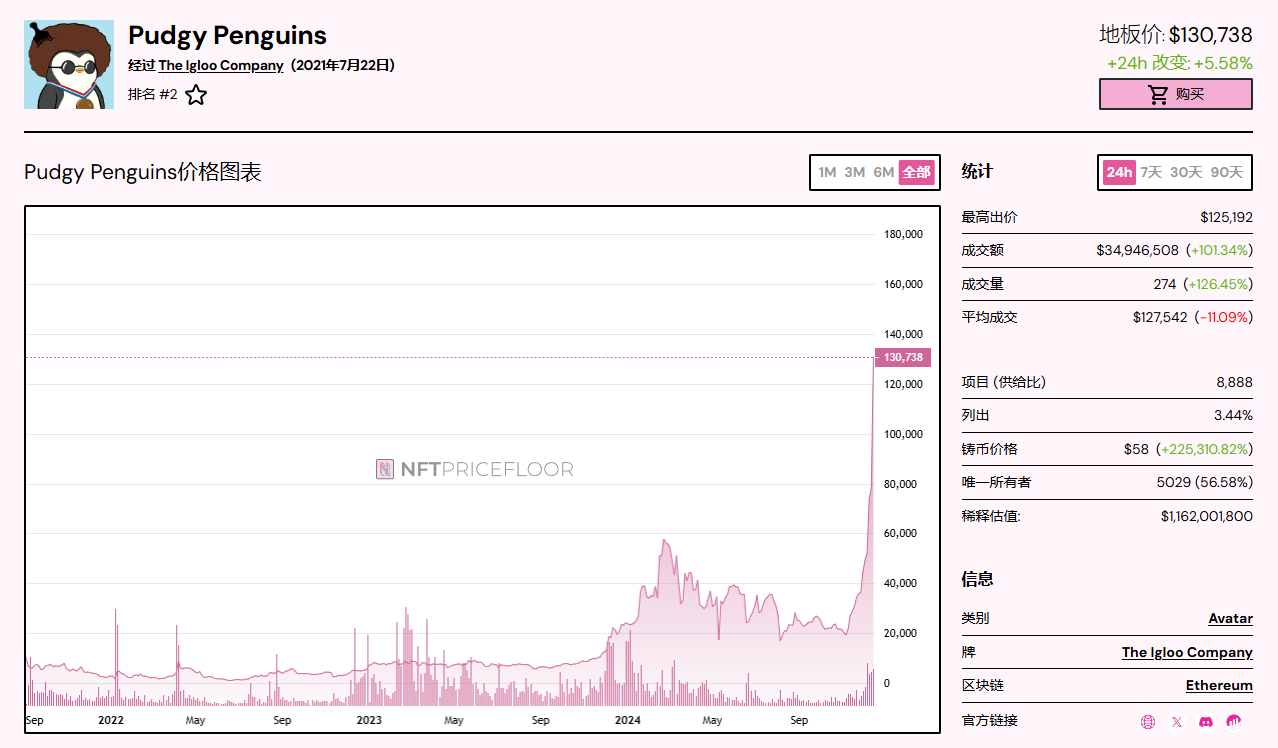Open the Avatar category link
The width and height of the screenshot is (1278, 748).
pyautogui.click(x=1230, y=618)
